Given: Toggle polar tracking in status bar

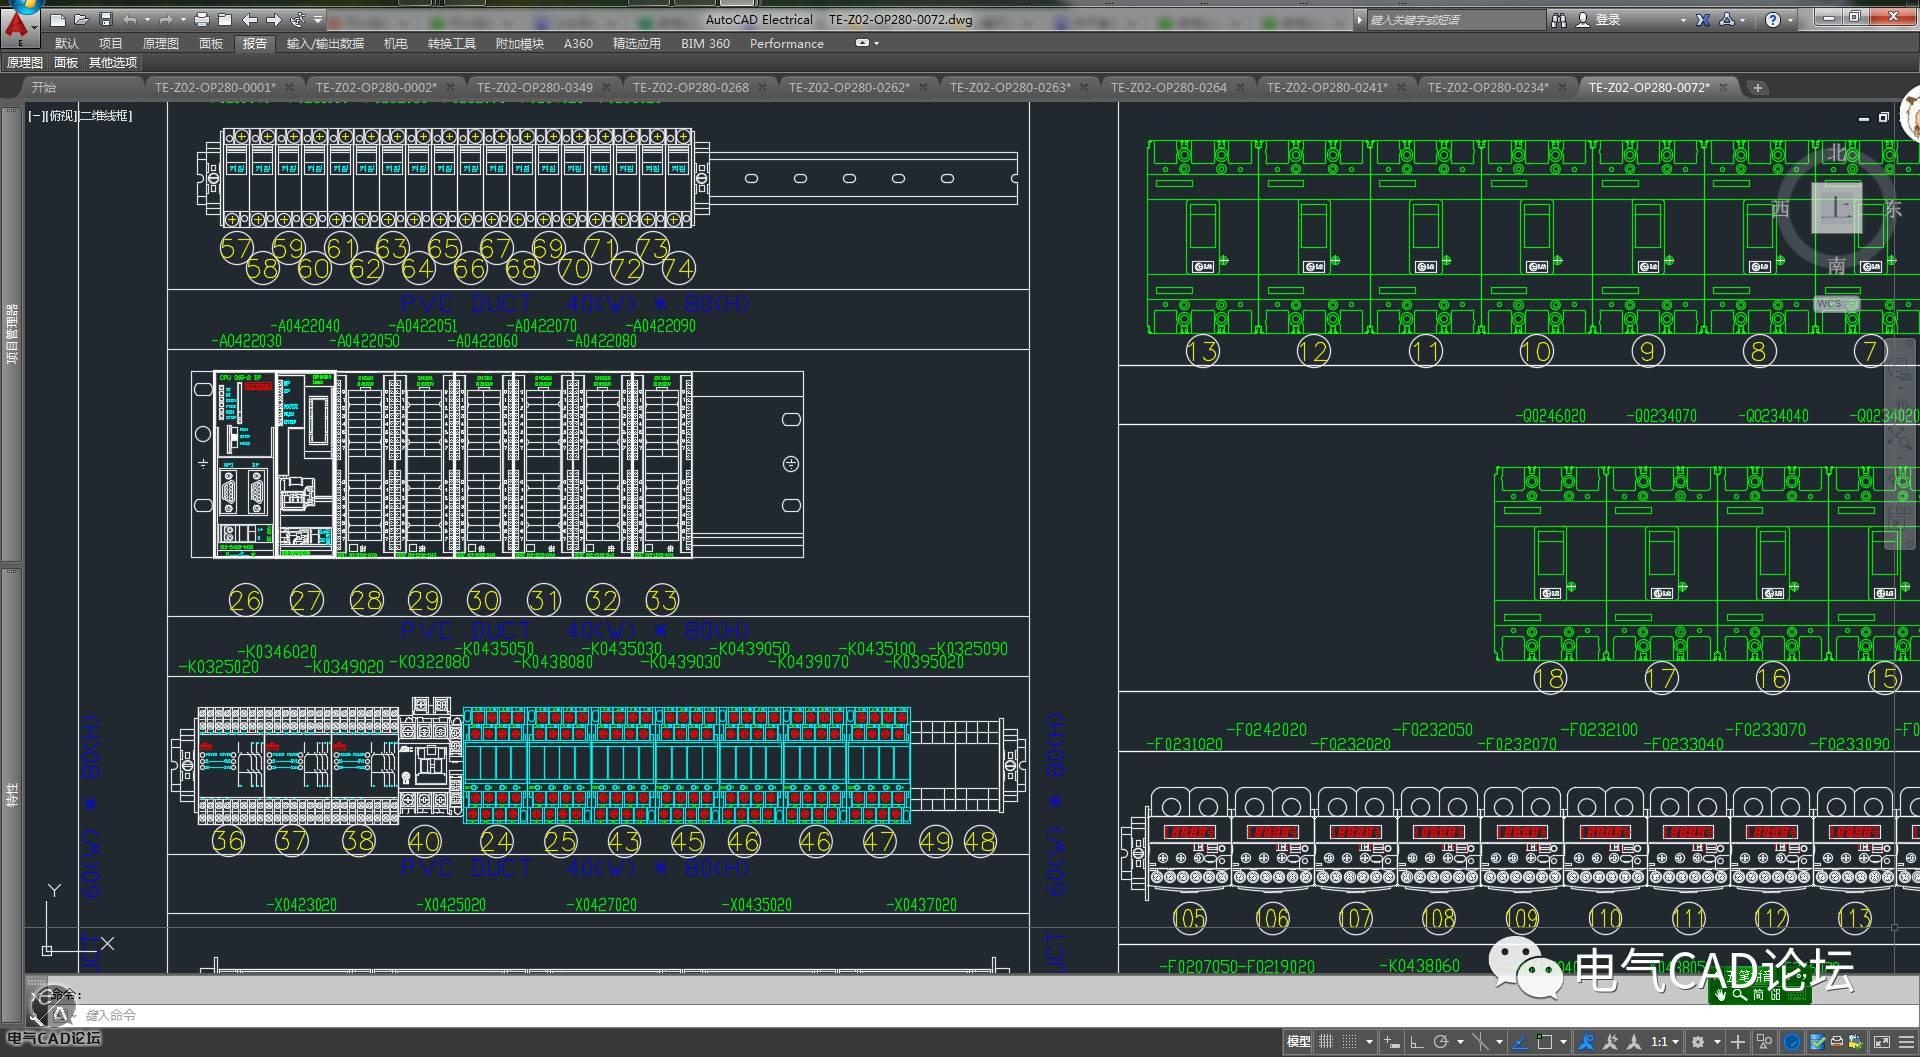Looking at the screenshot, I should [1441, 1042].
